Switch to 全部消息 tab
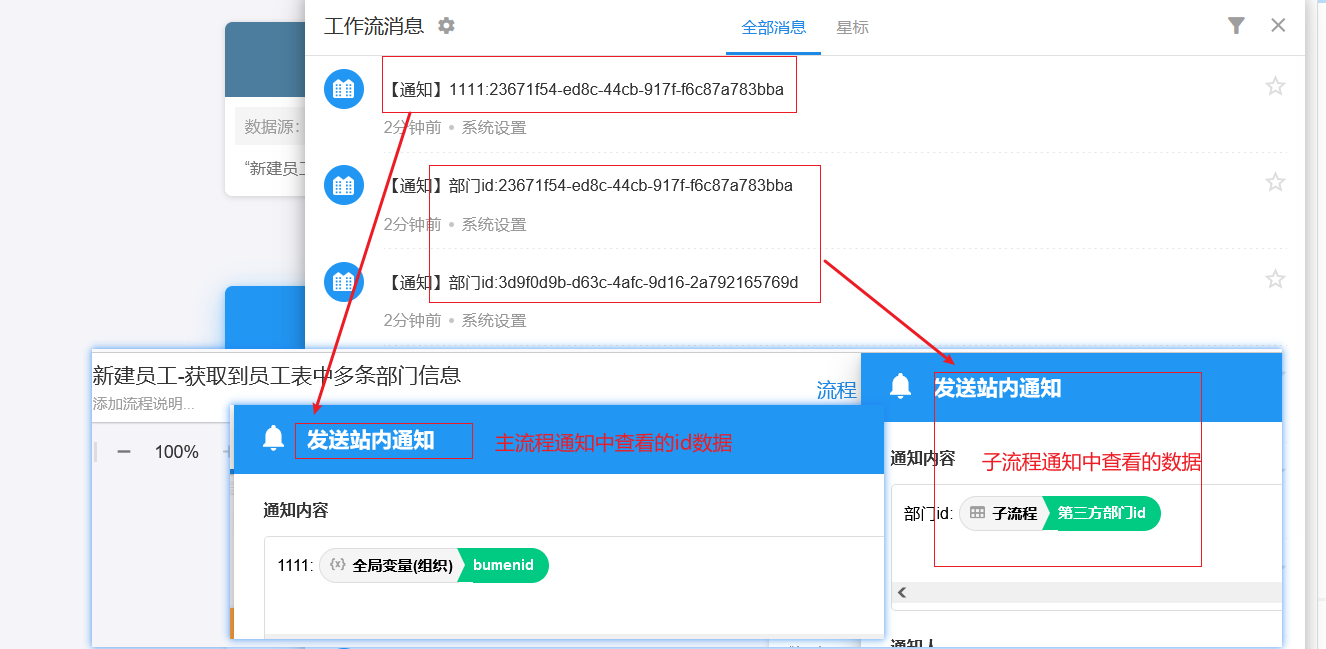1326x649 pixels. [x=773, y=28]
